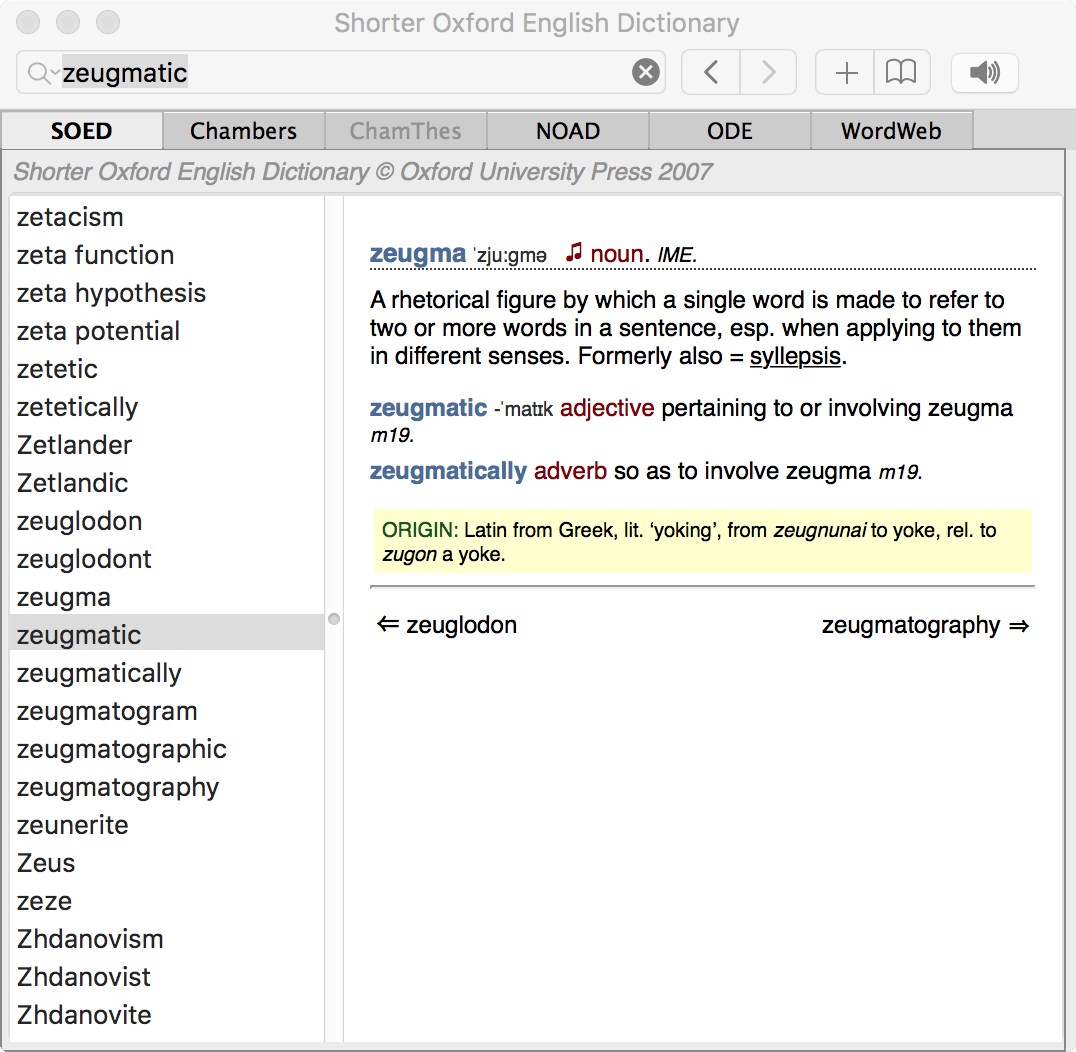Select zeta hypothesis in the word list

[x=167, y=293]
